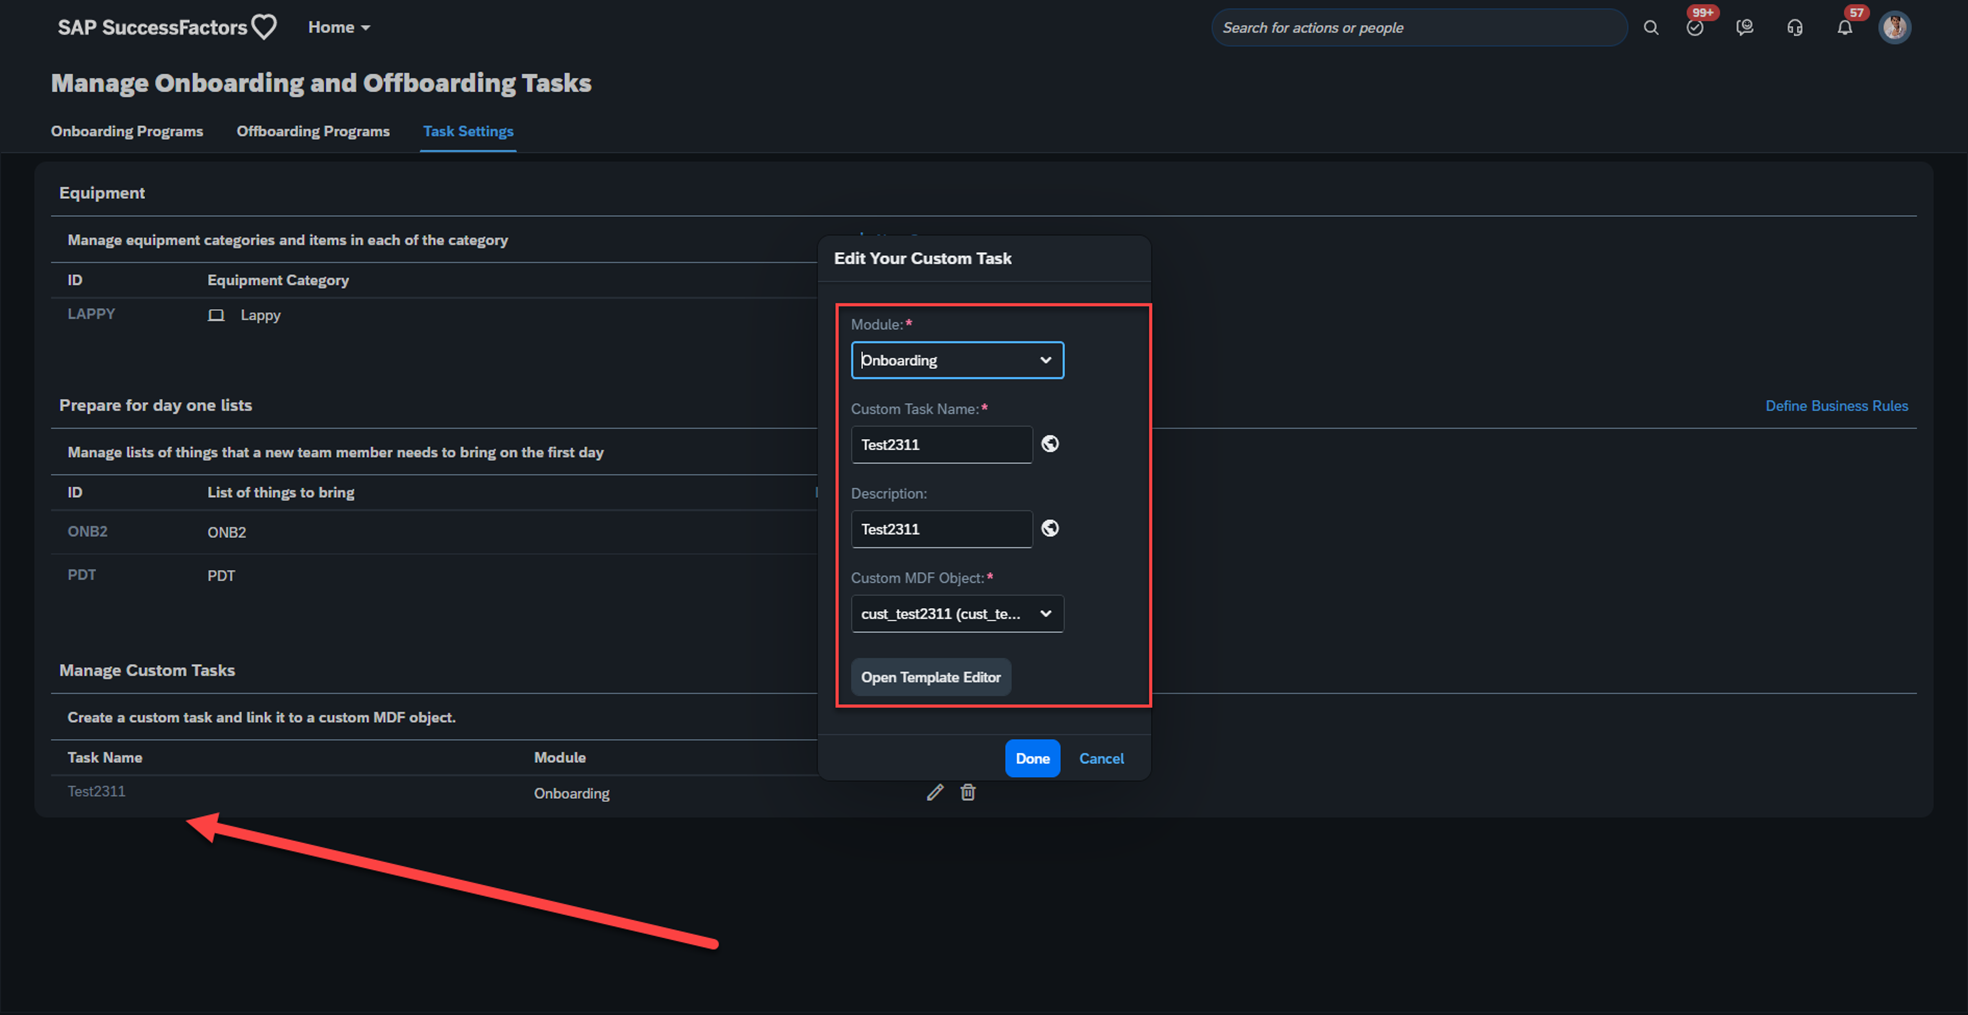Open the chat assistant icon in header
Viewport: 1968px width, 1015px height.
click(1745, 28)
